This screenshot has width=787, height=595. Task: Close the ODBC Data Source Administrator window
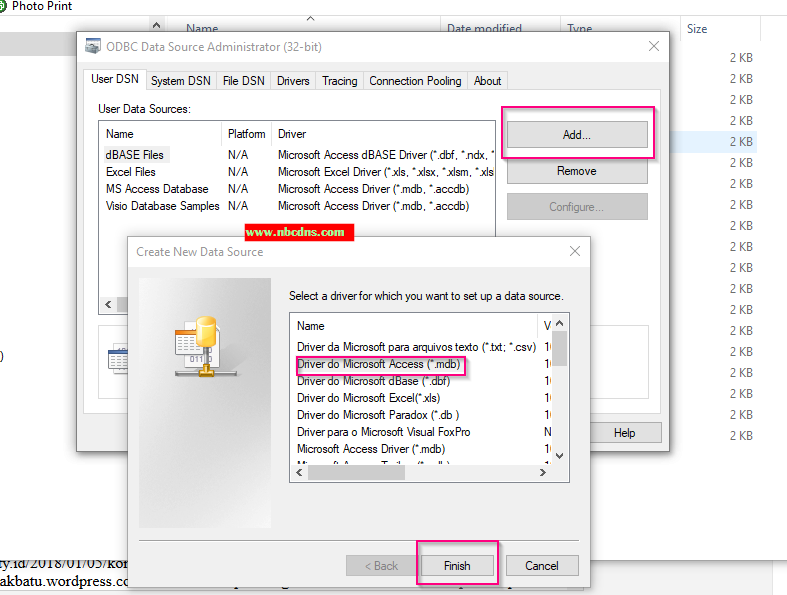[654, 46]
